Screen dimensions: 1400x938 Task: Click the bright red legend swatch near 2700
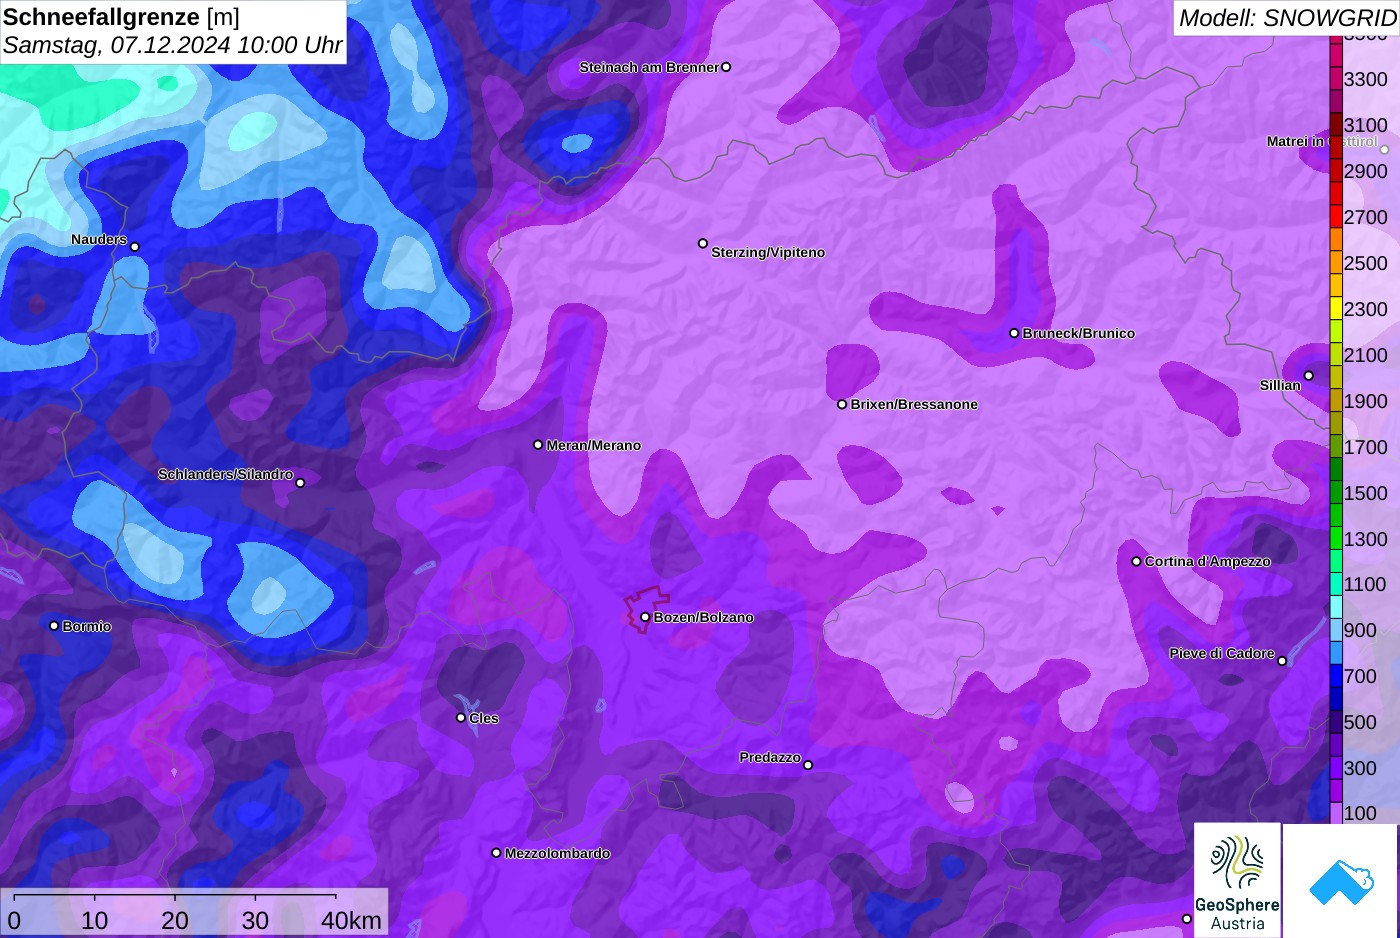[1336, 216]
